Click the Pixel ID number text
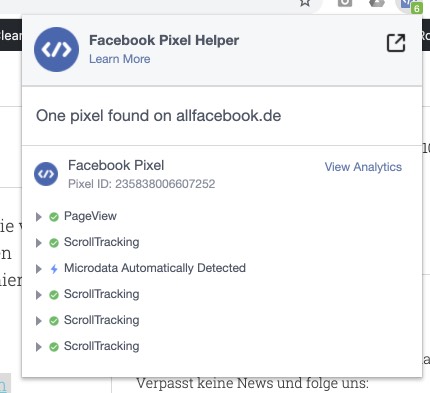 165,184
